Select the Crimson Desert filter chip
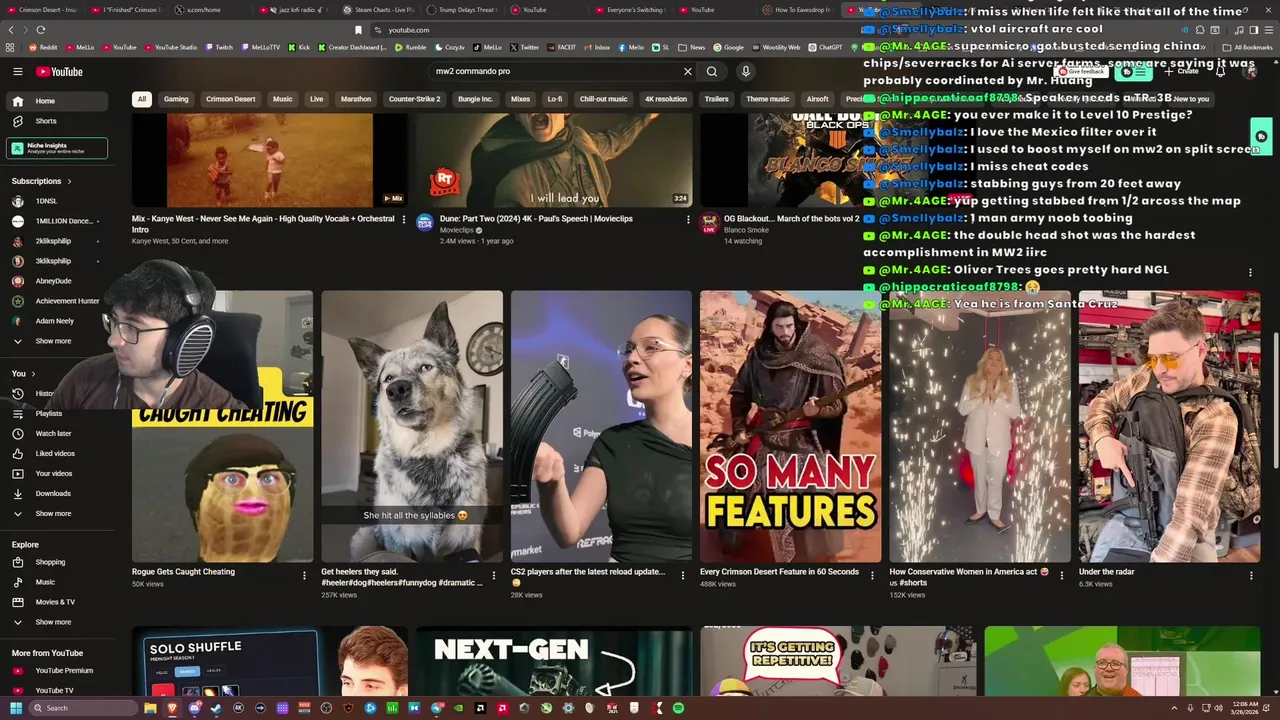This screenshot has width=1280, height=720. click(231, 99)
